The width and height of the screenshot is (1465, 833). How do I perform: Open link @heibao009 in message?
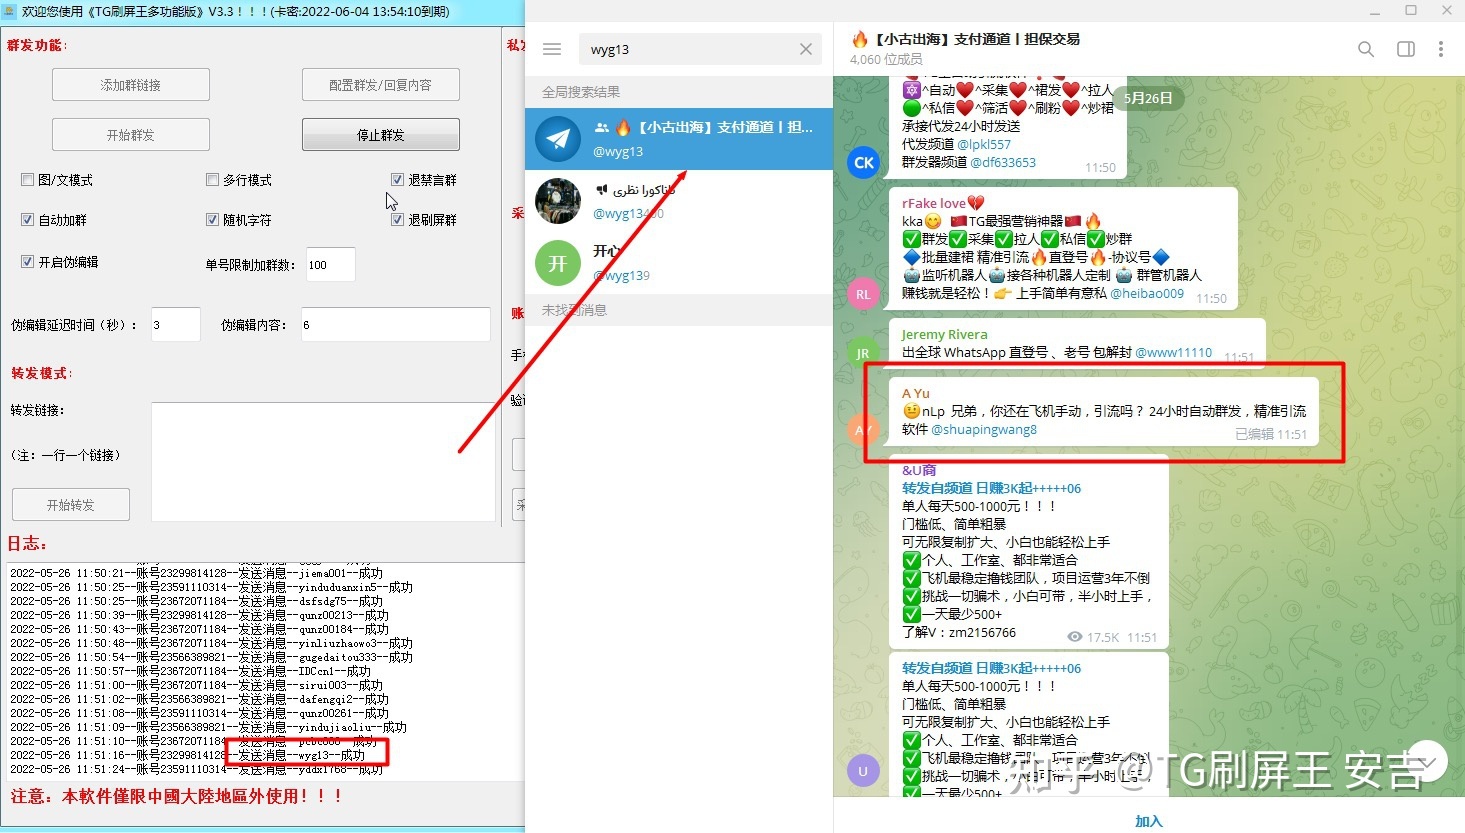1147,293
